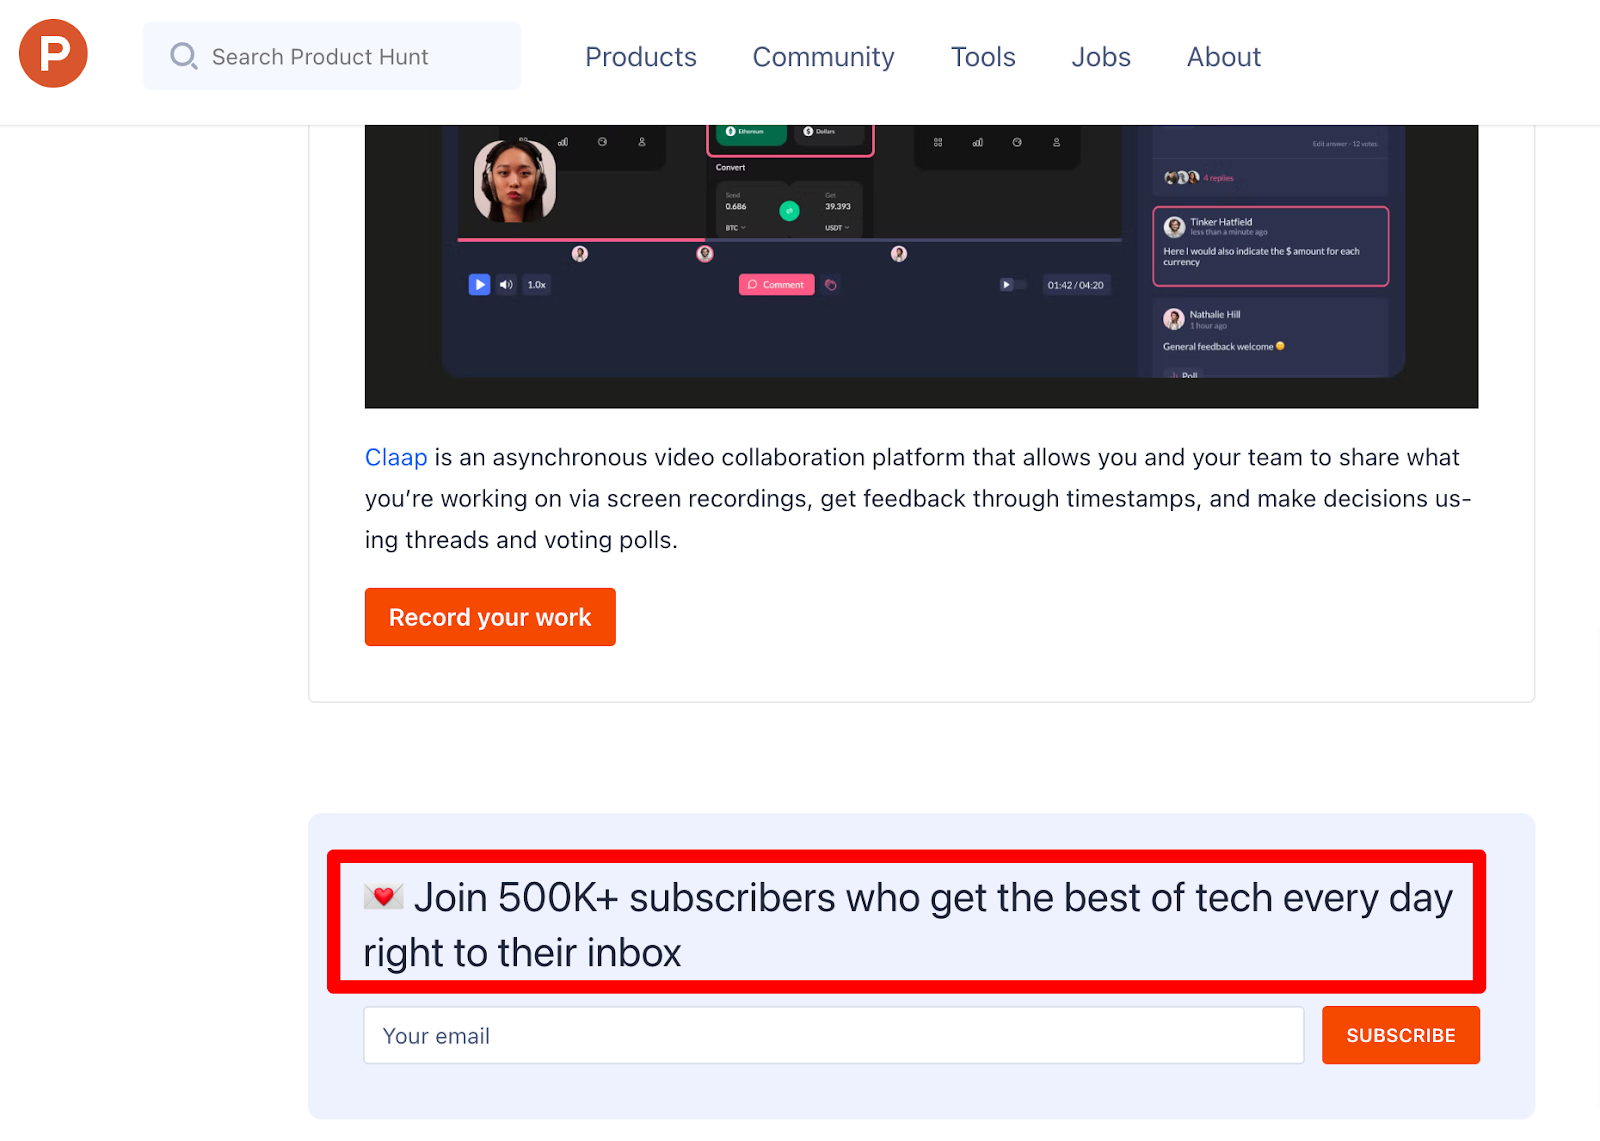Screen dimensions: 1600x1141
Task: Toggle the autoplay switch near the timestamp
Action: pyautogui.click(x=1012, y=285)
